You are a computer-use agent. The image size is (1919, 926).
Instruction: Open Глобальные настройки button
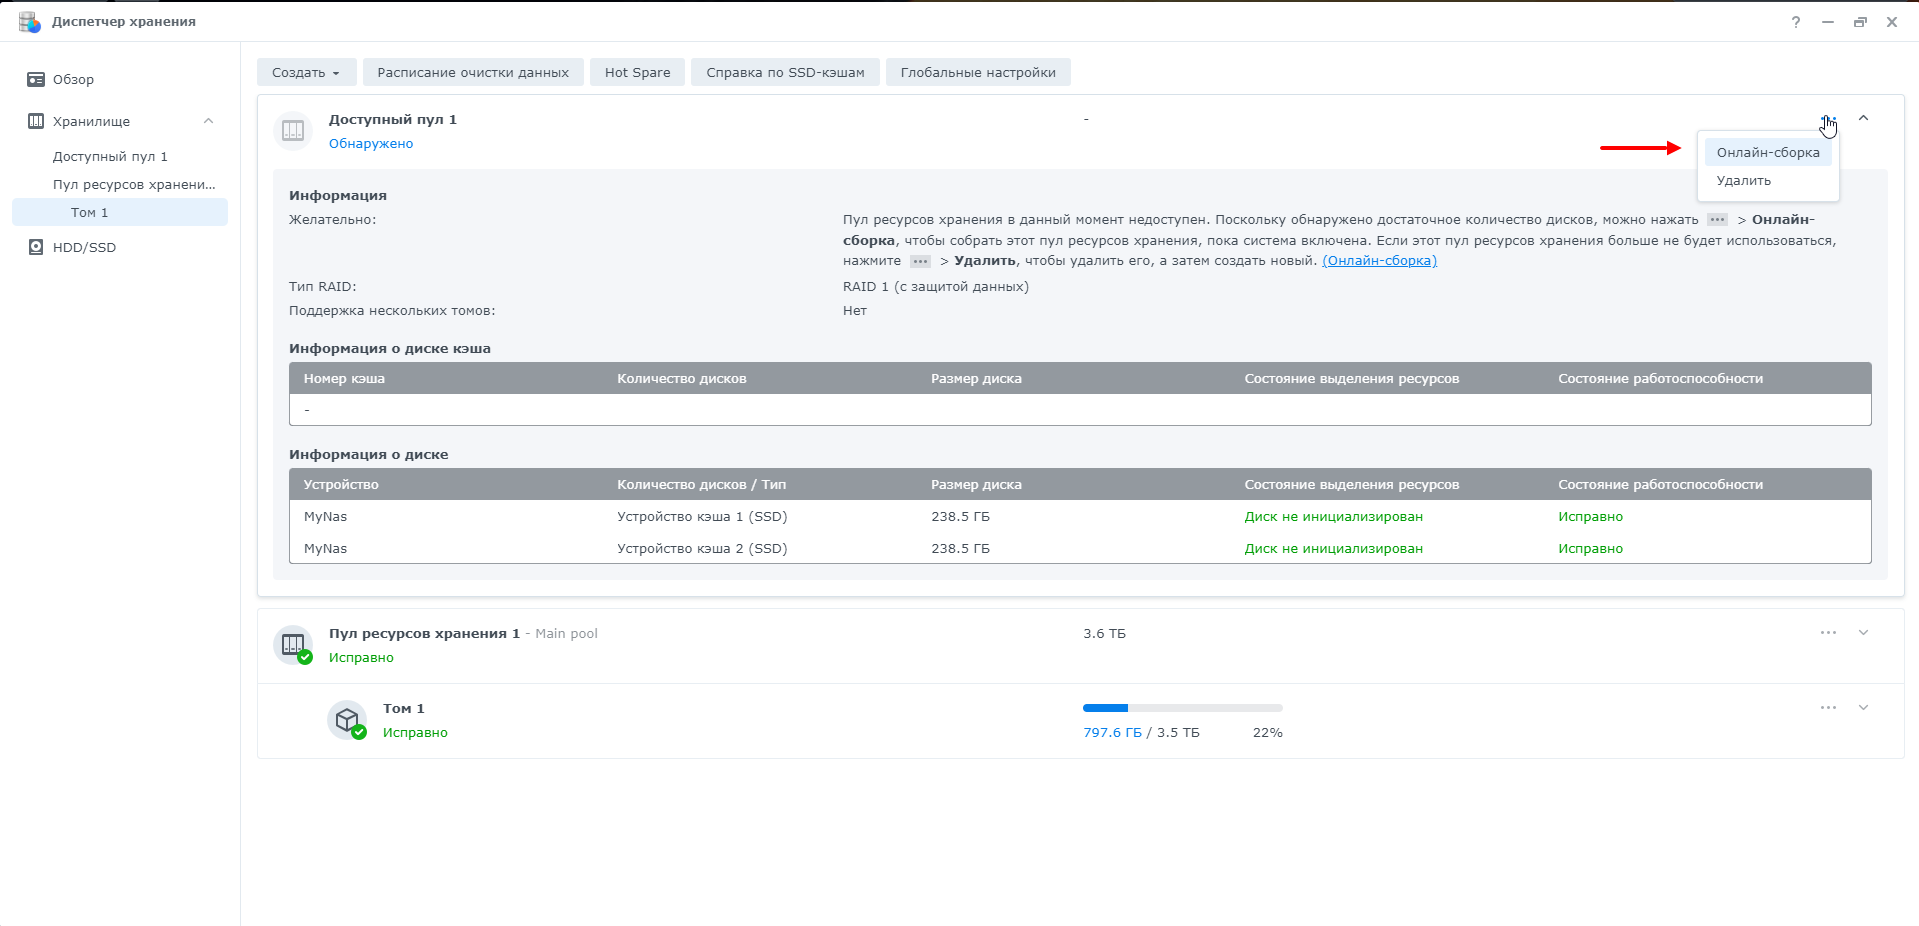point(978,72)
